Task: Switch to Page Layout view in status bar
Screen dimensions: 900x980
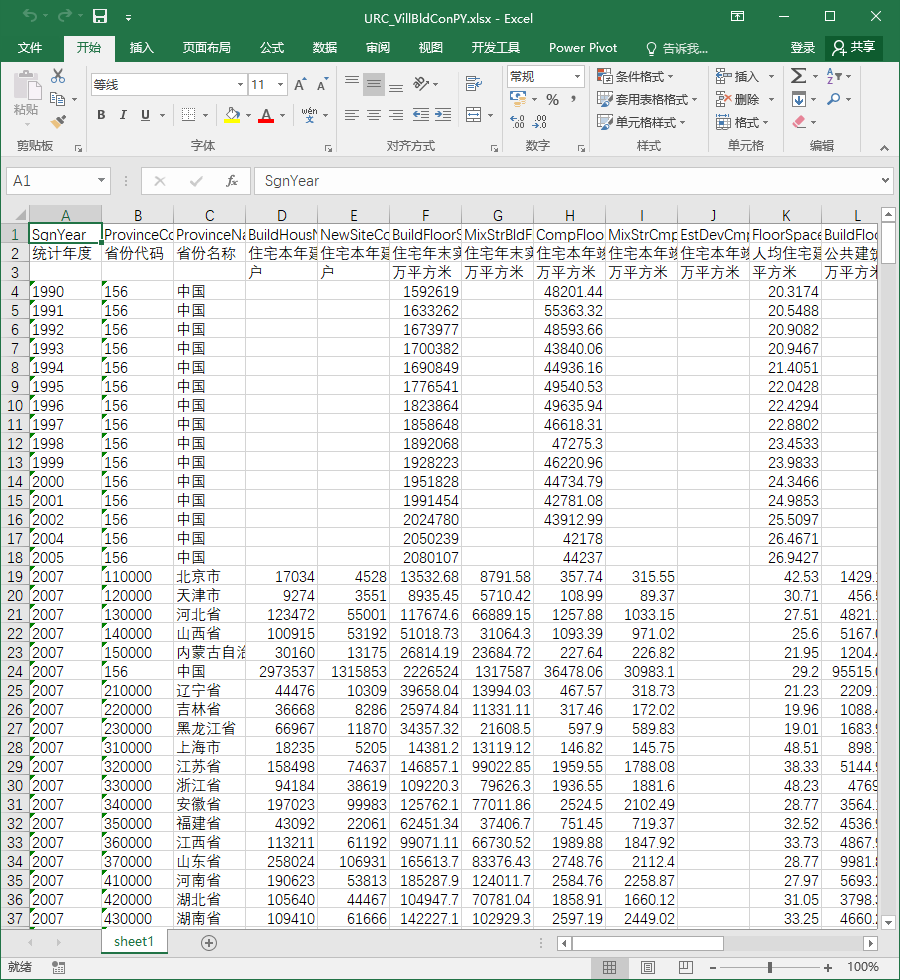Action: point(648,968)
